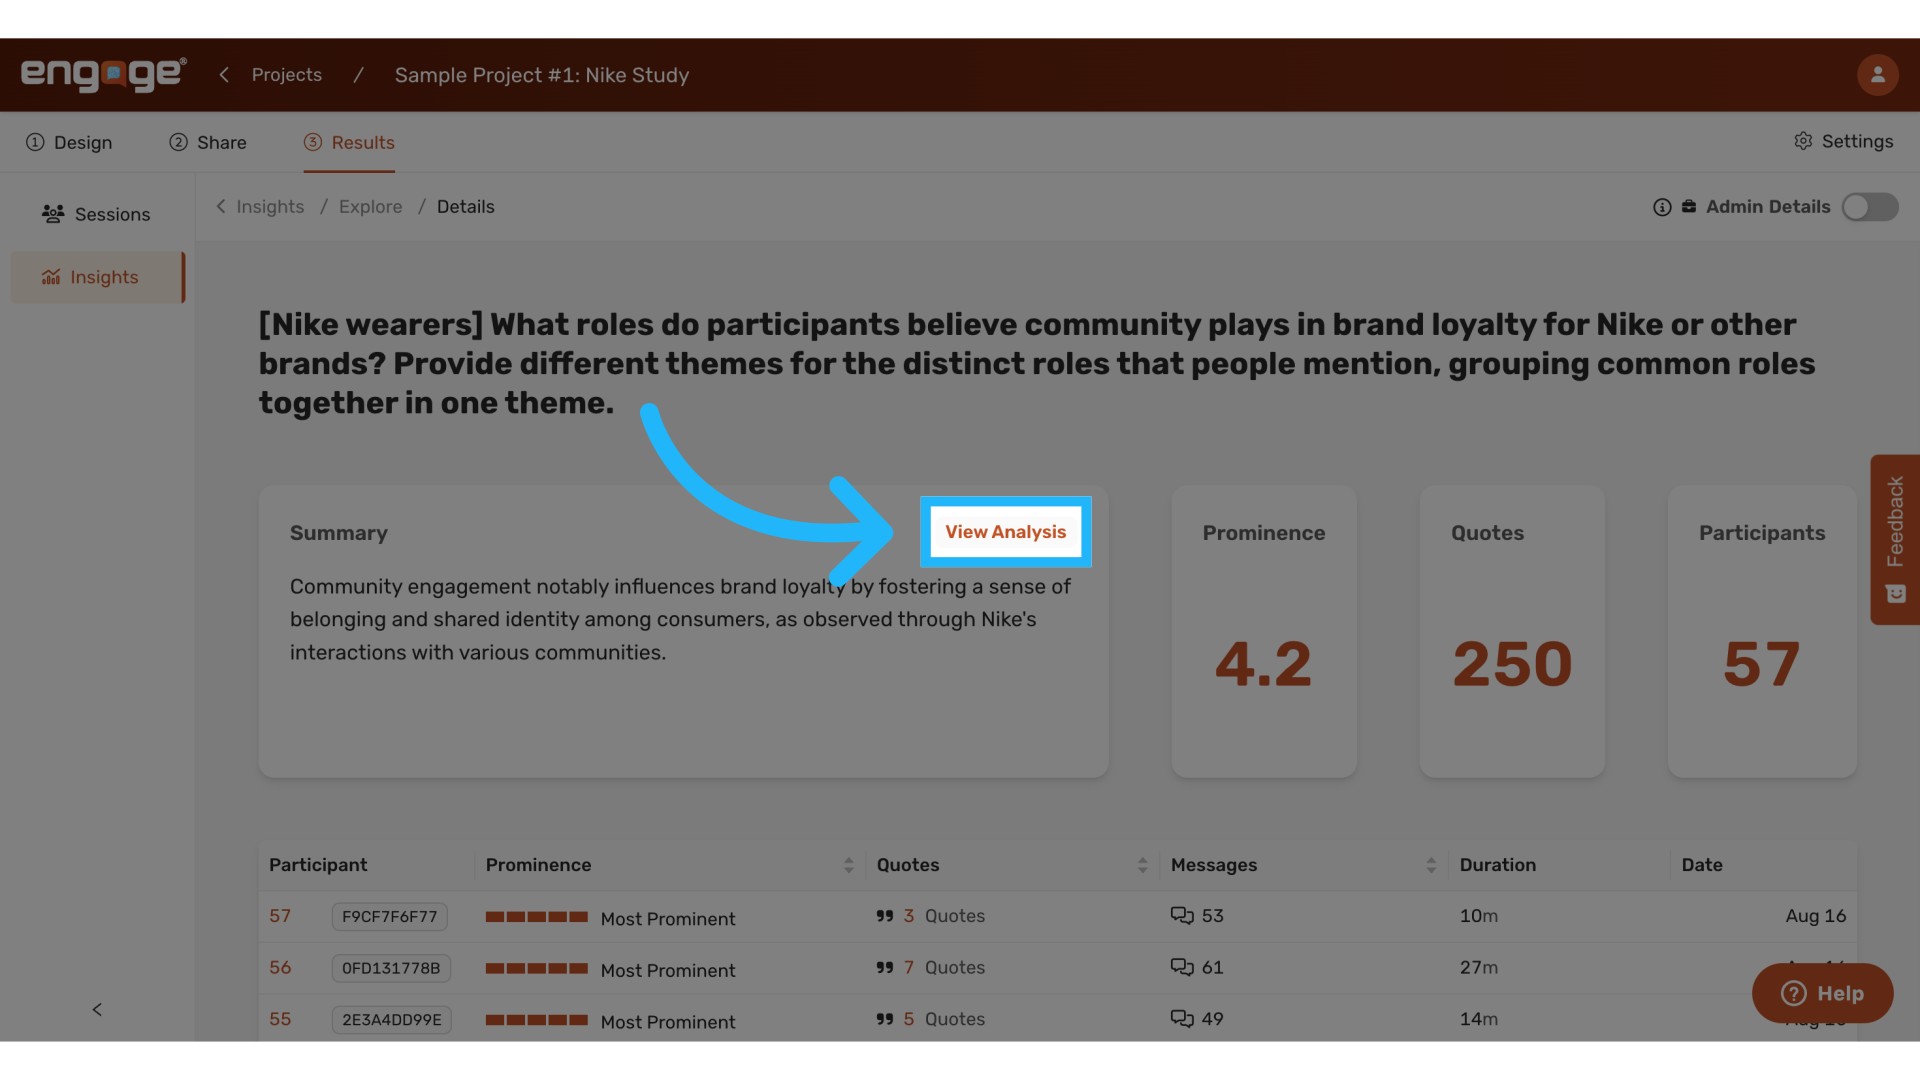Collapse the sidebar with the bottom chevron
The height and width of the screenshot is (1080, 1920).
coord(97,1009)
